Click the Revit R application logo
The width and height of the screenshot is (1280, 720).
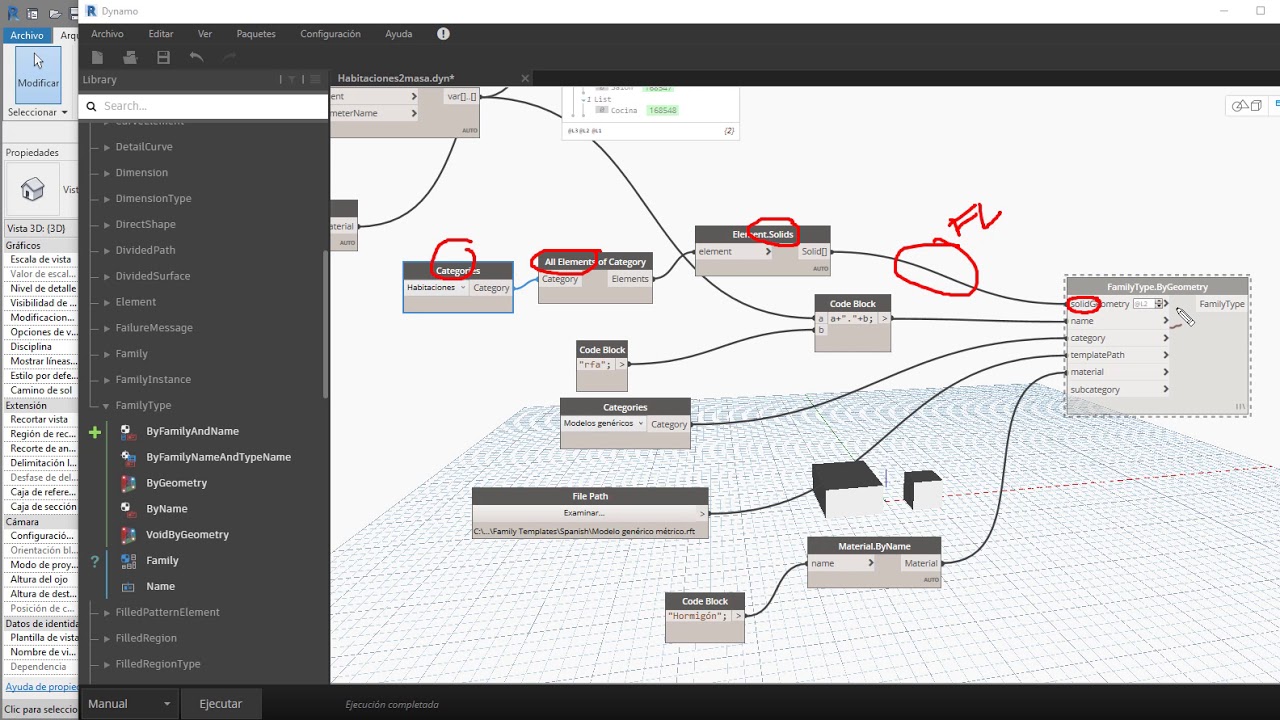(12, 14)
